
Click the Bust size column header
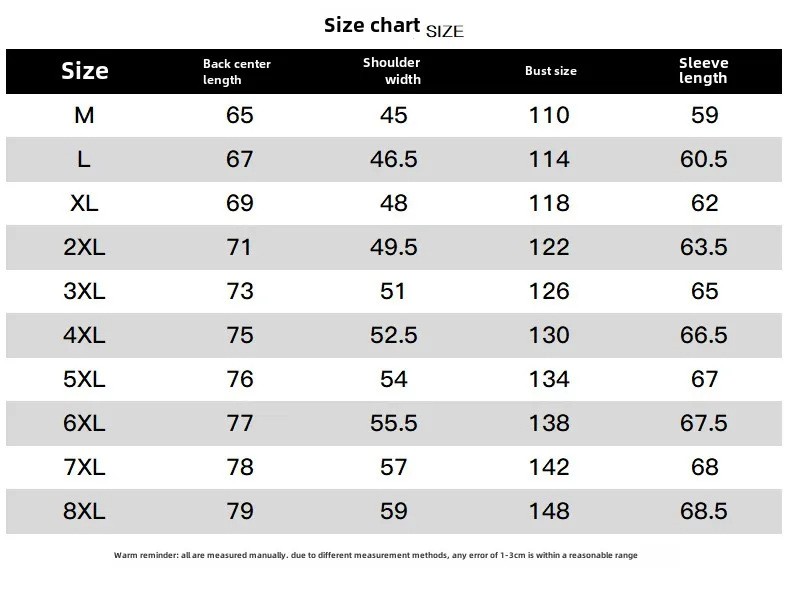(x=551, y=71)
